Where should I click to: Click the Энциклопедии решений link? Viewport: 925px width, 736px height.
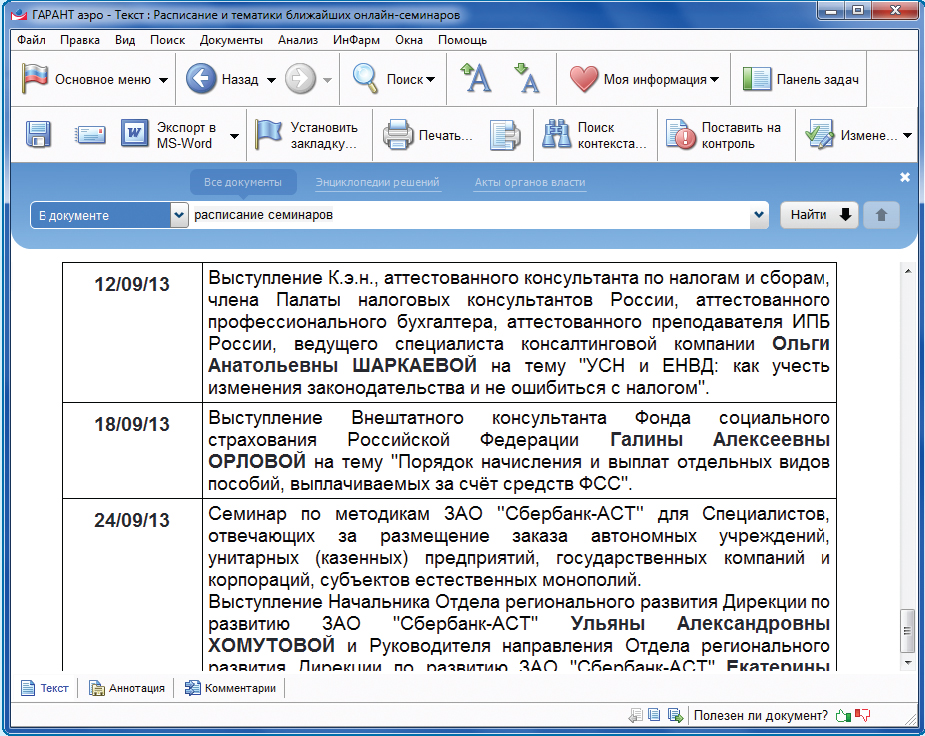click(377, 182)
